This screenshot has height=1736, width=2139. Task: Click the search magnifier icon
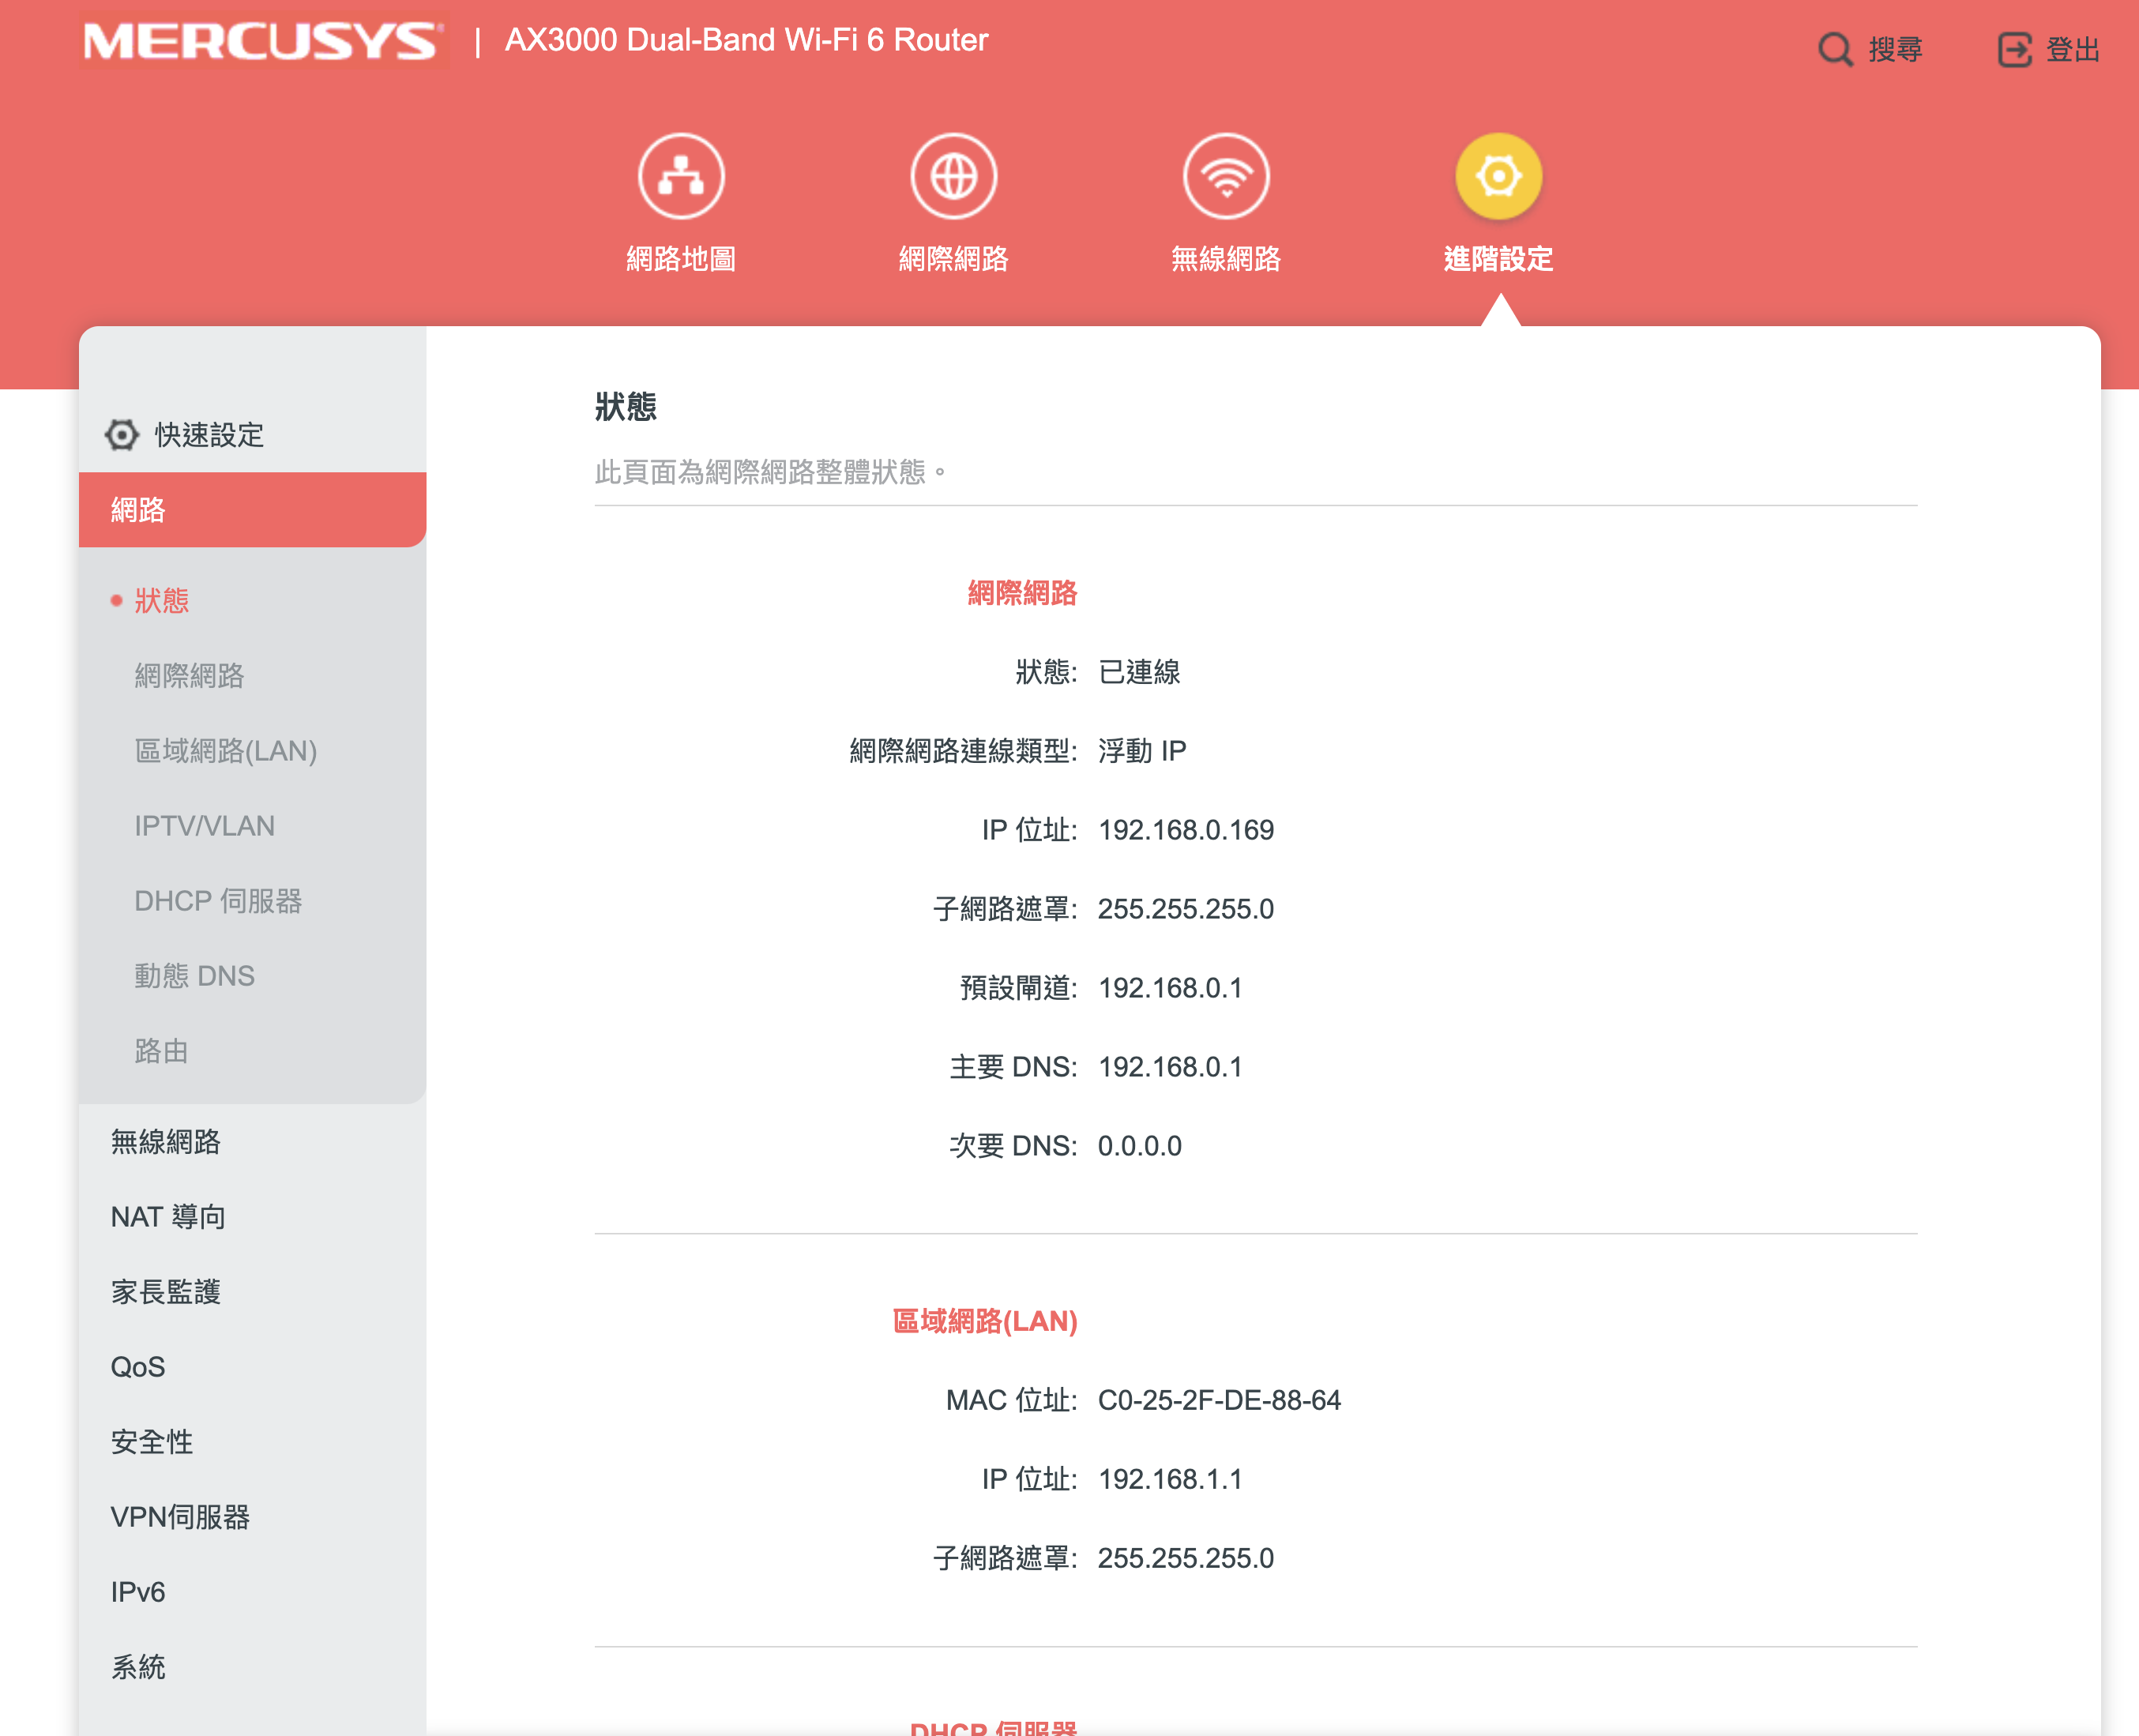point(1835,49)
